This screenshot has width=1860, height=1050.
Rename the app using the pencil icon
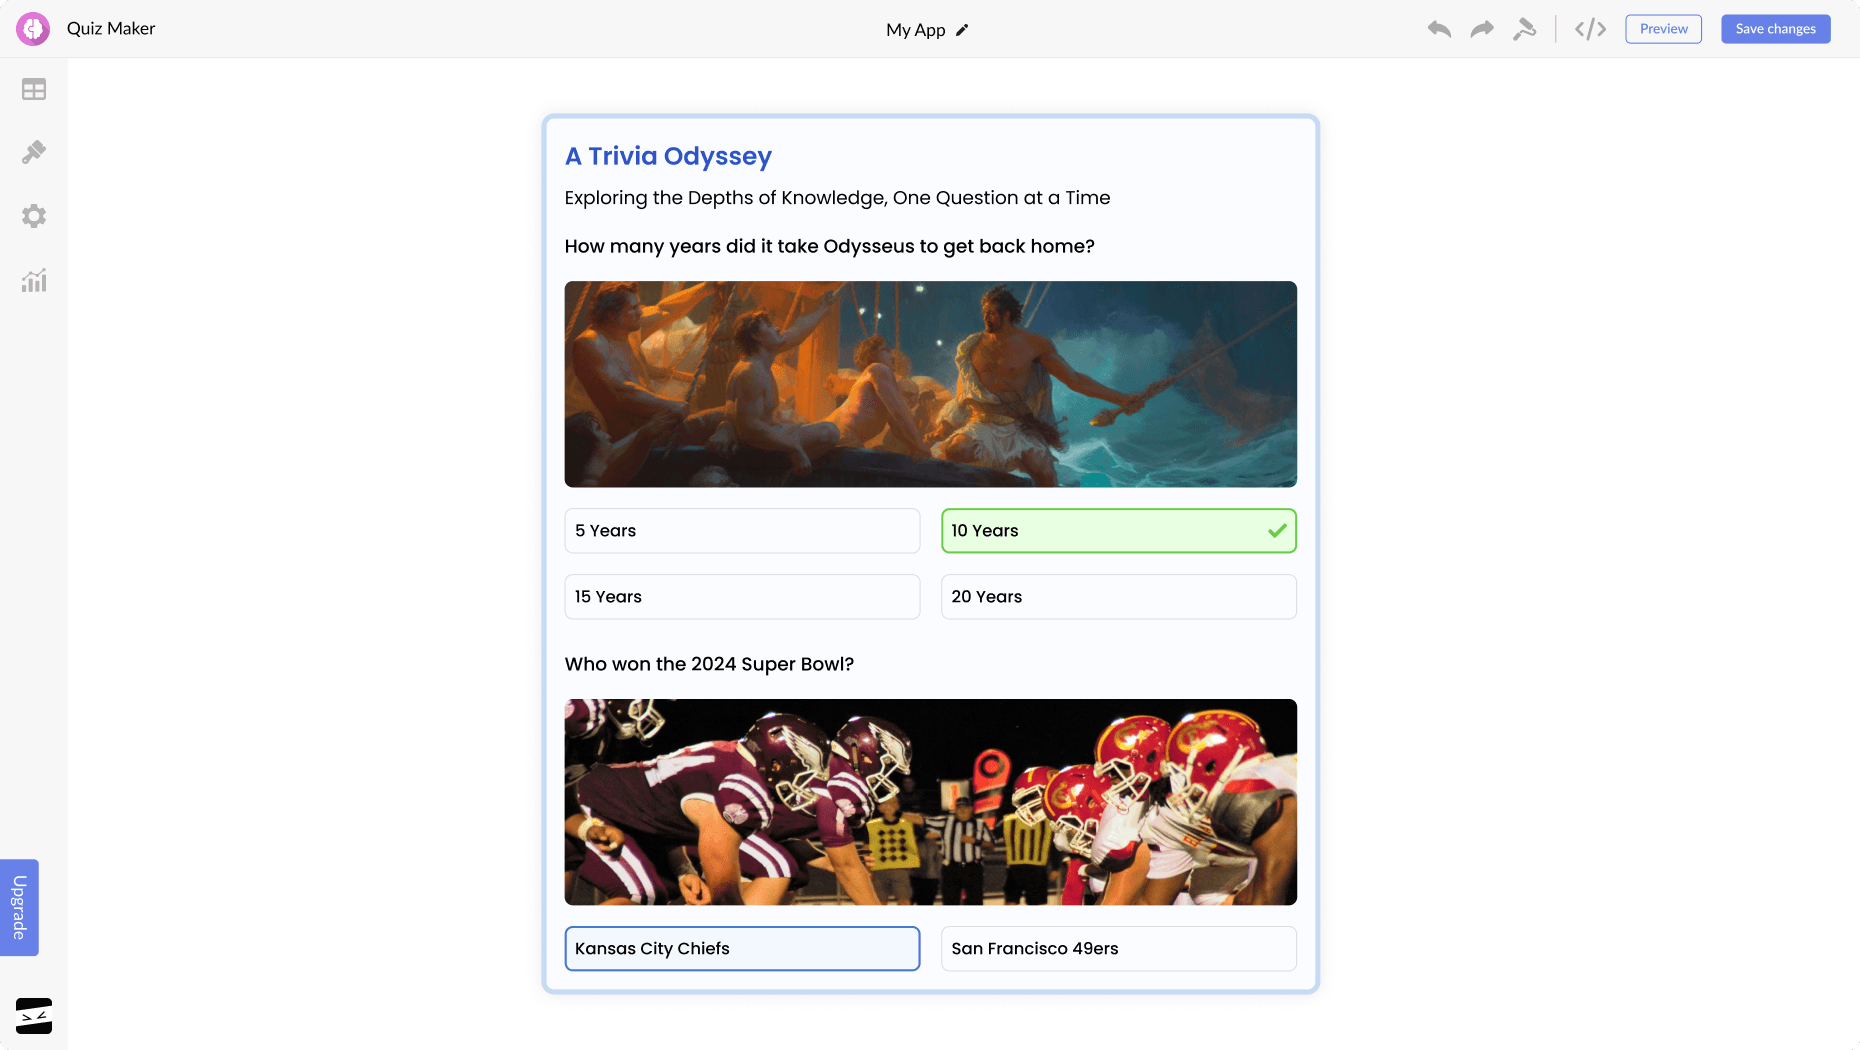(x=961, y=30)
